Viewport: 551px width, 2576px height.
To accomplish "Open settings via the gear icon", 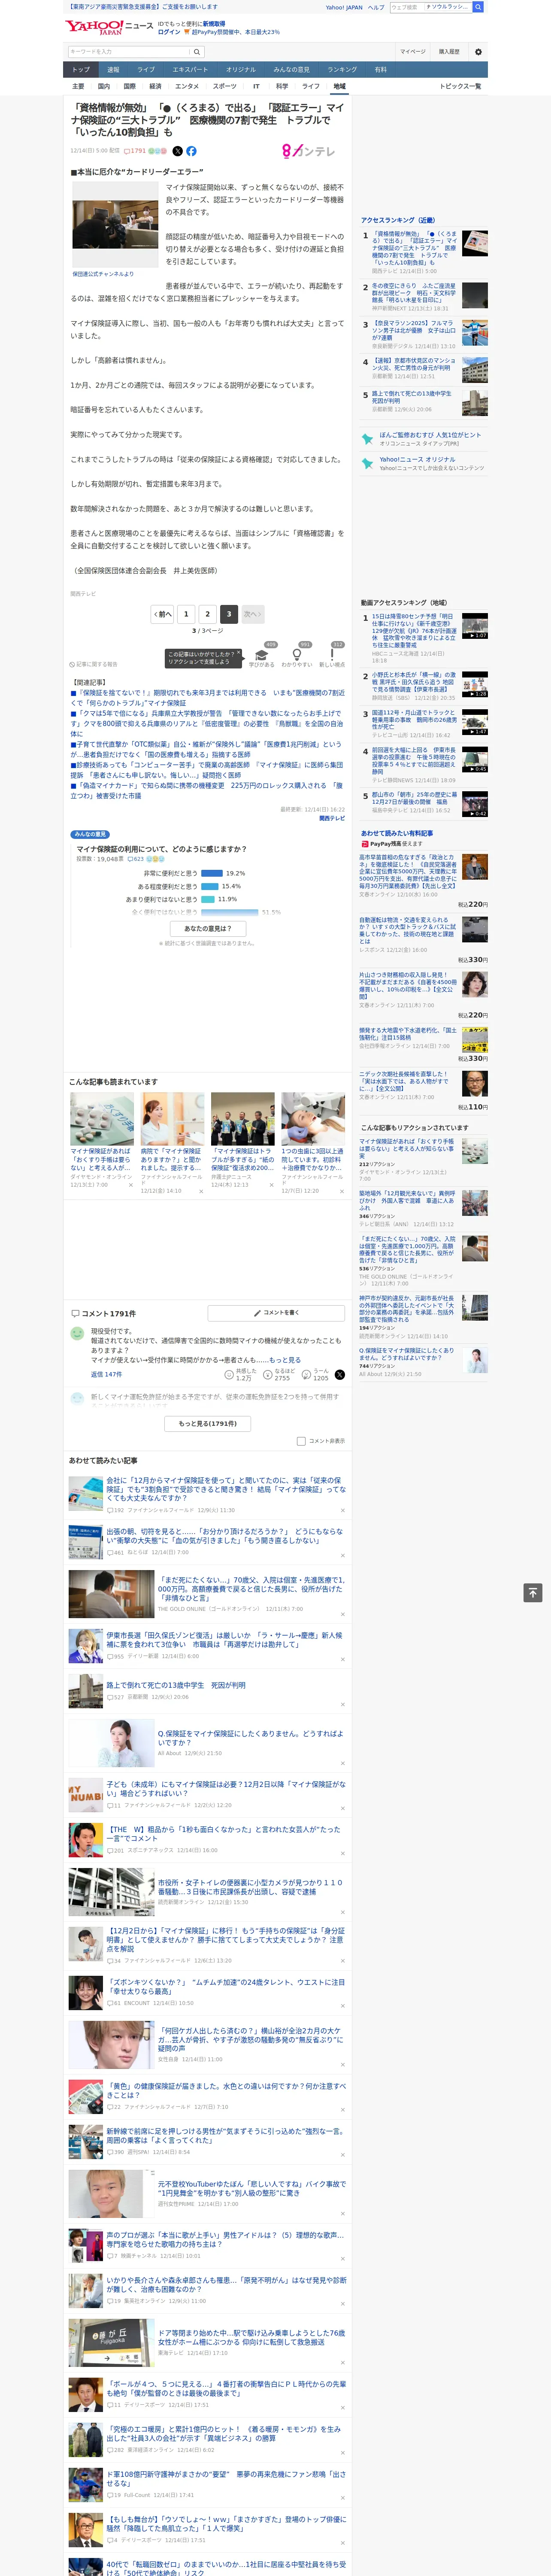I will tap(478, 51).
